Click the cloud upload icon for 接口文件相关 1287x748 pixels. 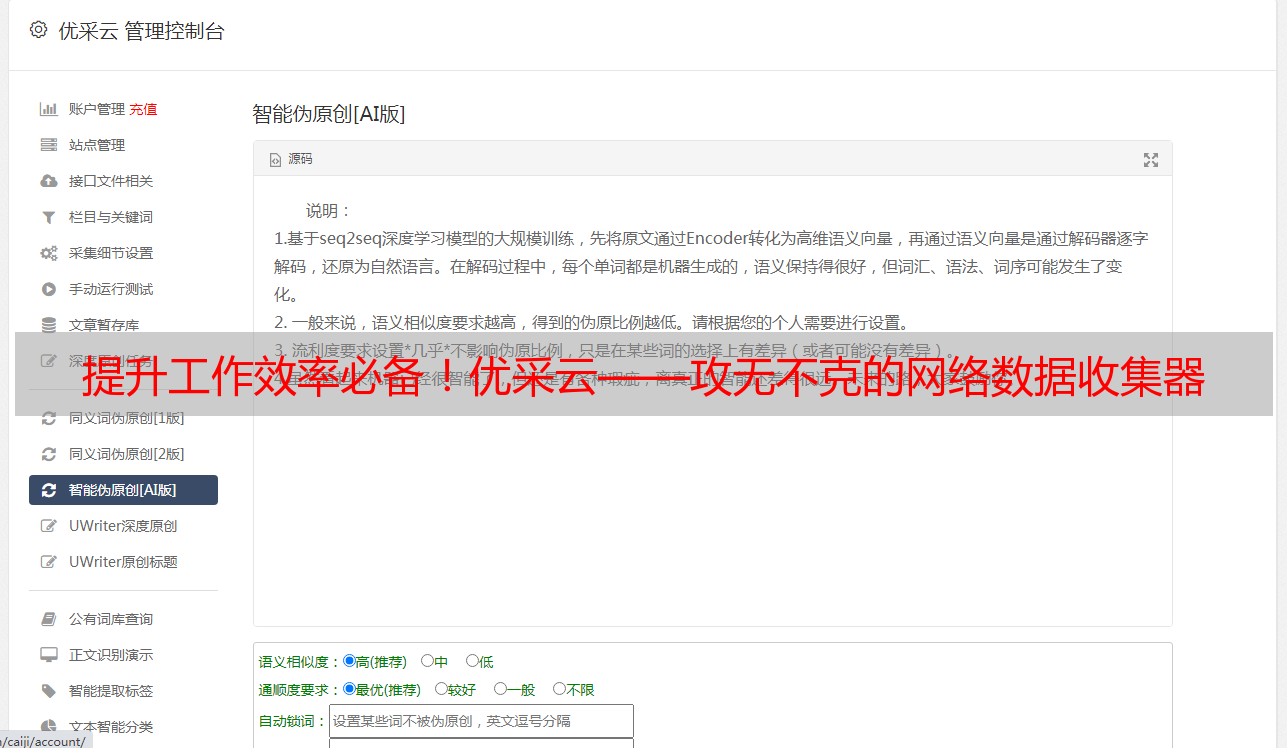click(x=48, y=181)
